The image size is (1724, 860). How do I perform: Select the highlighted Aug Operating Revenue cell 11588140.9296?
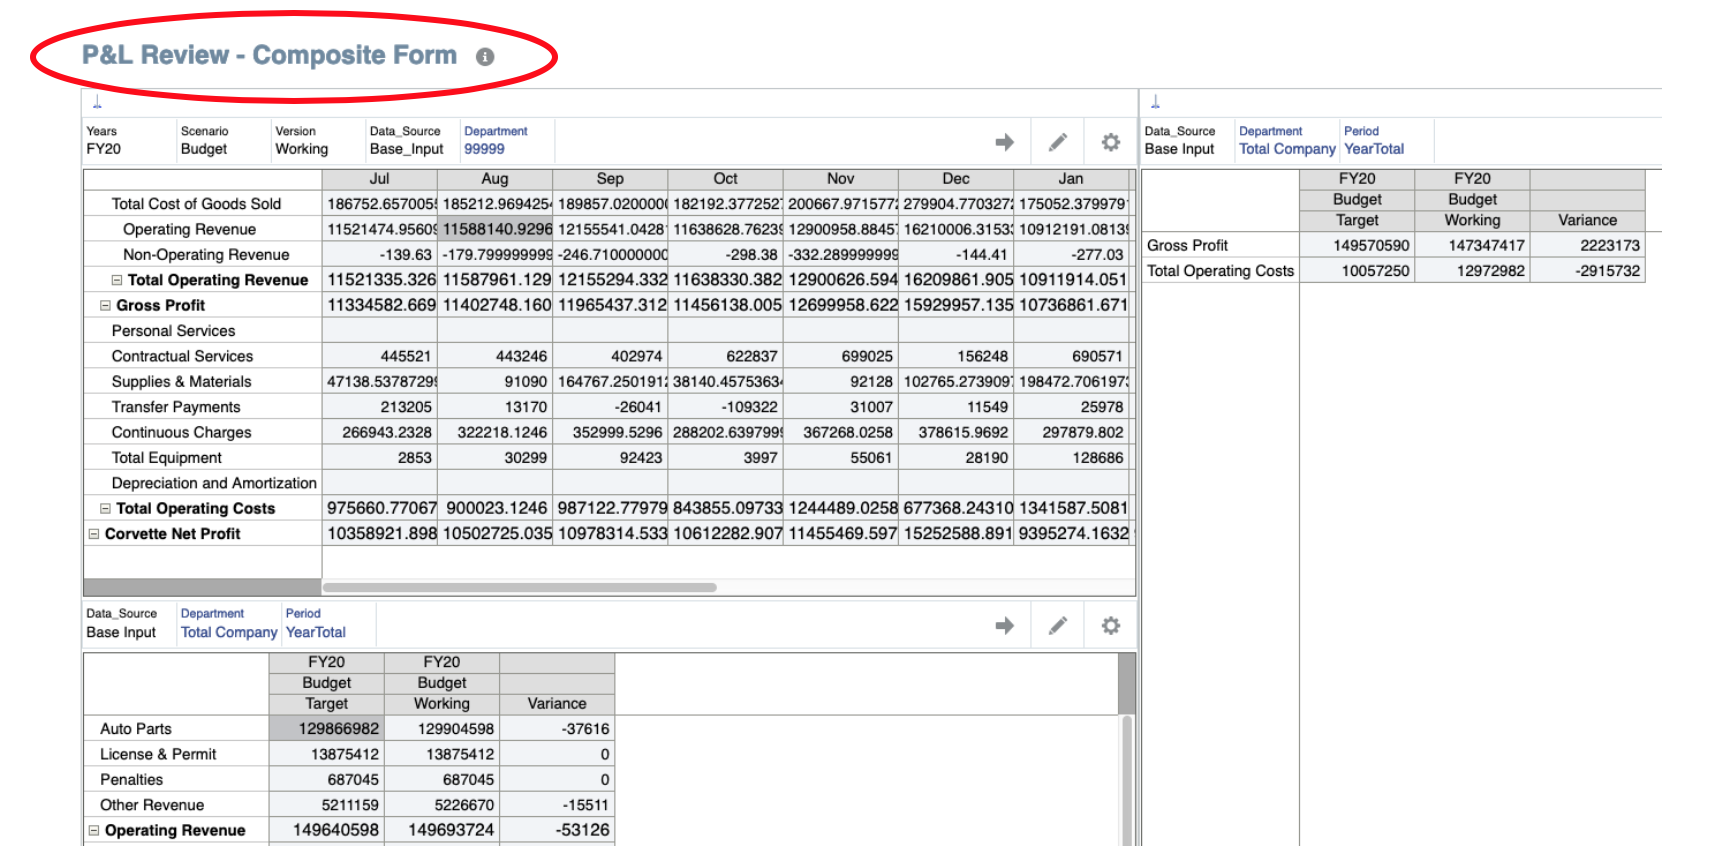point(495,229)
